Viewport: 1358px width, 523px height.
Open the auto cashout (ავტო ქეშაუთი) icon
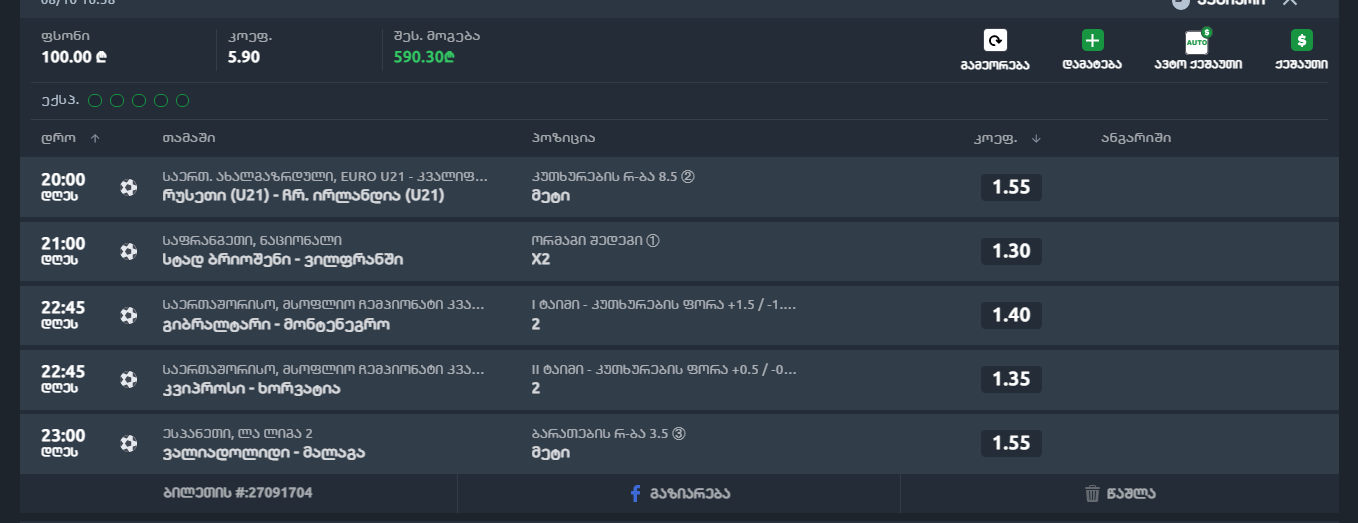pyautogui.click(x=1197, y=41)
